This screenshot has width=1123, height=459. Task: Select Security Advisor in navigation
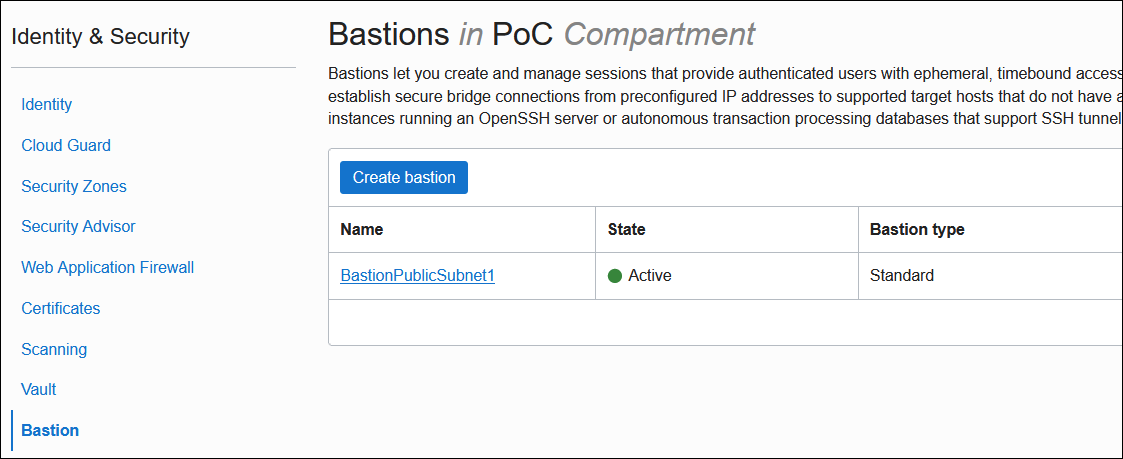78,227
